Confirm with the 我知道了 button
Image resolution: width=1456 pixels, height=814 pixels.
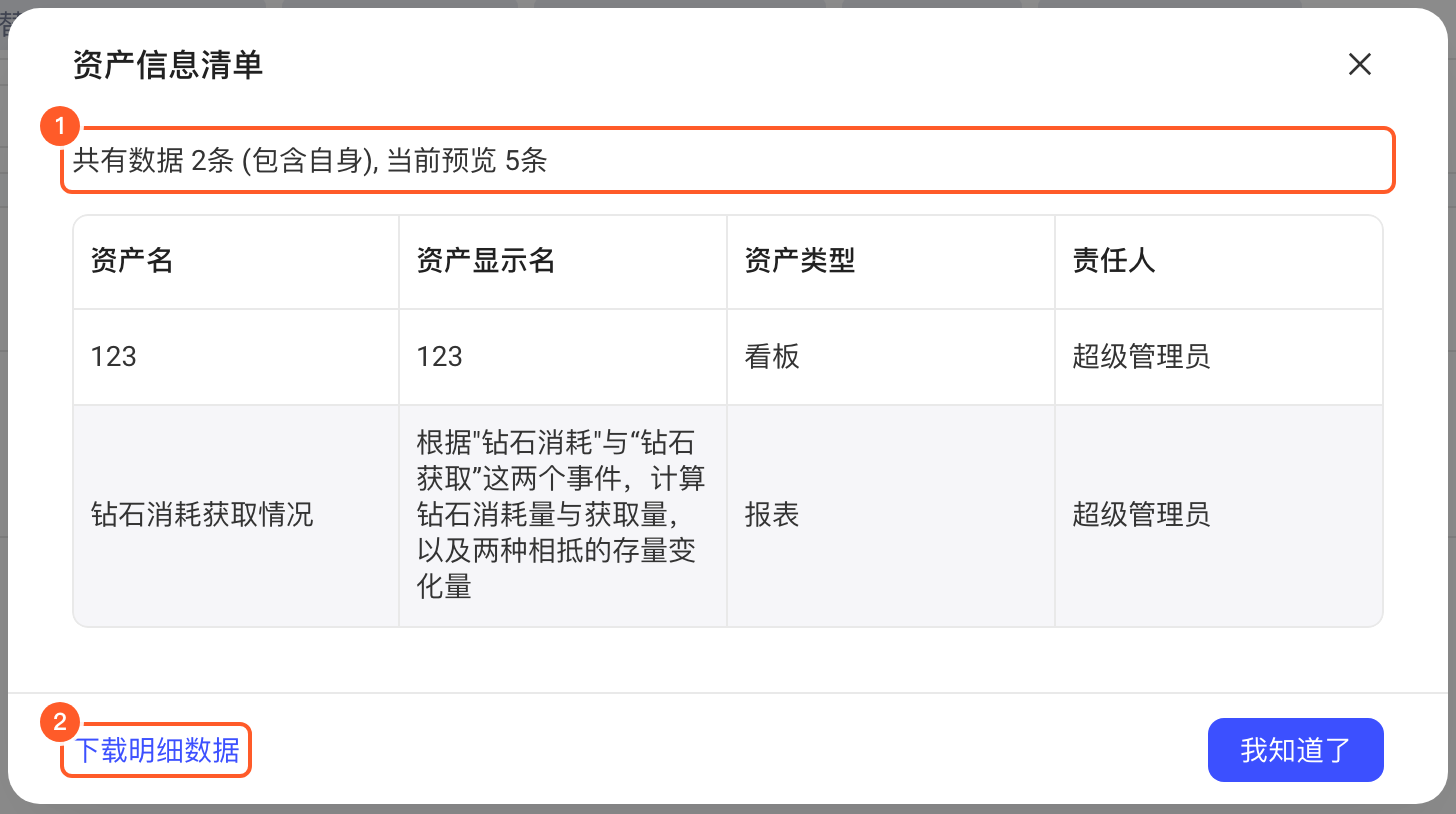[1295, 750]
